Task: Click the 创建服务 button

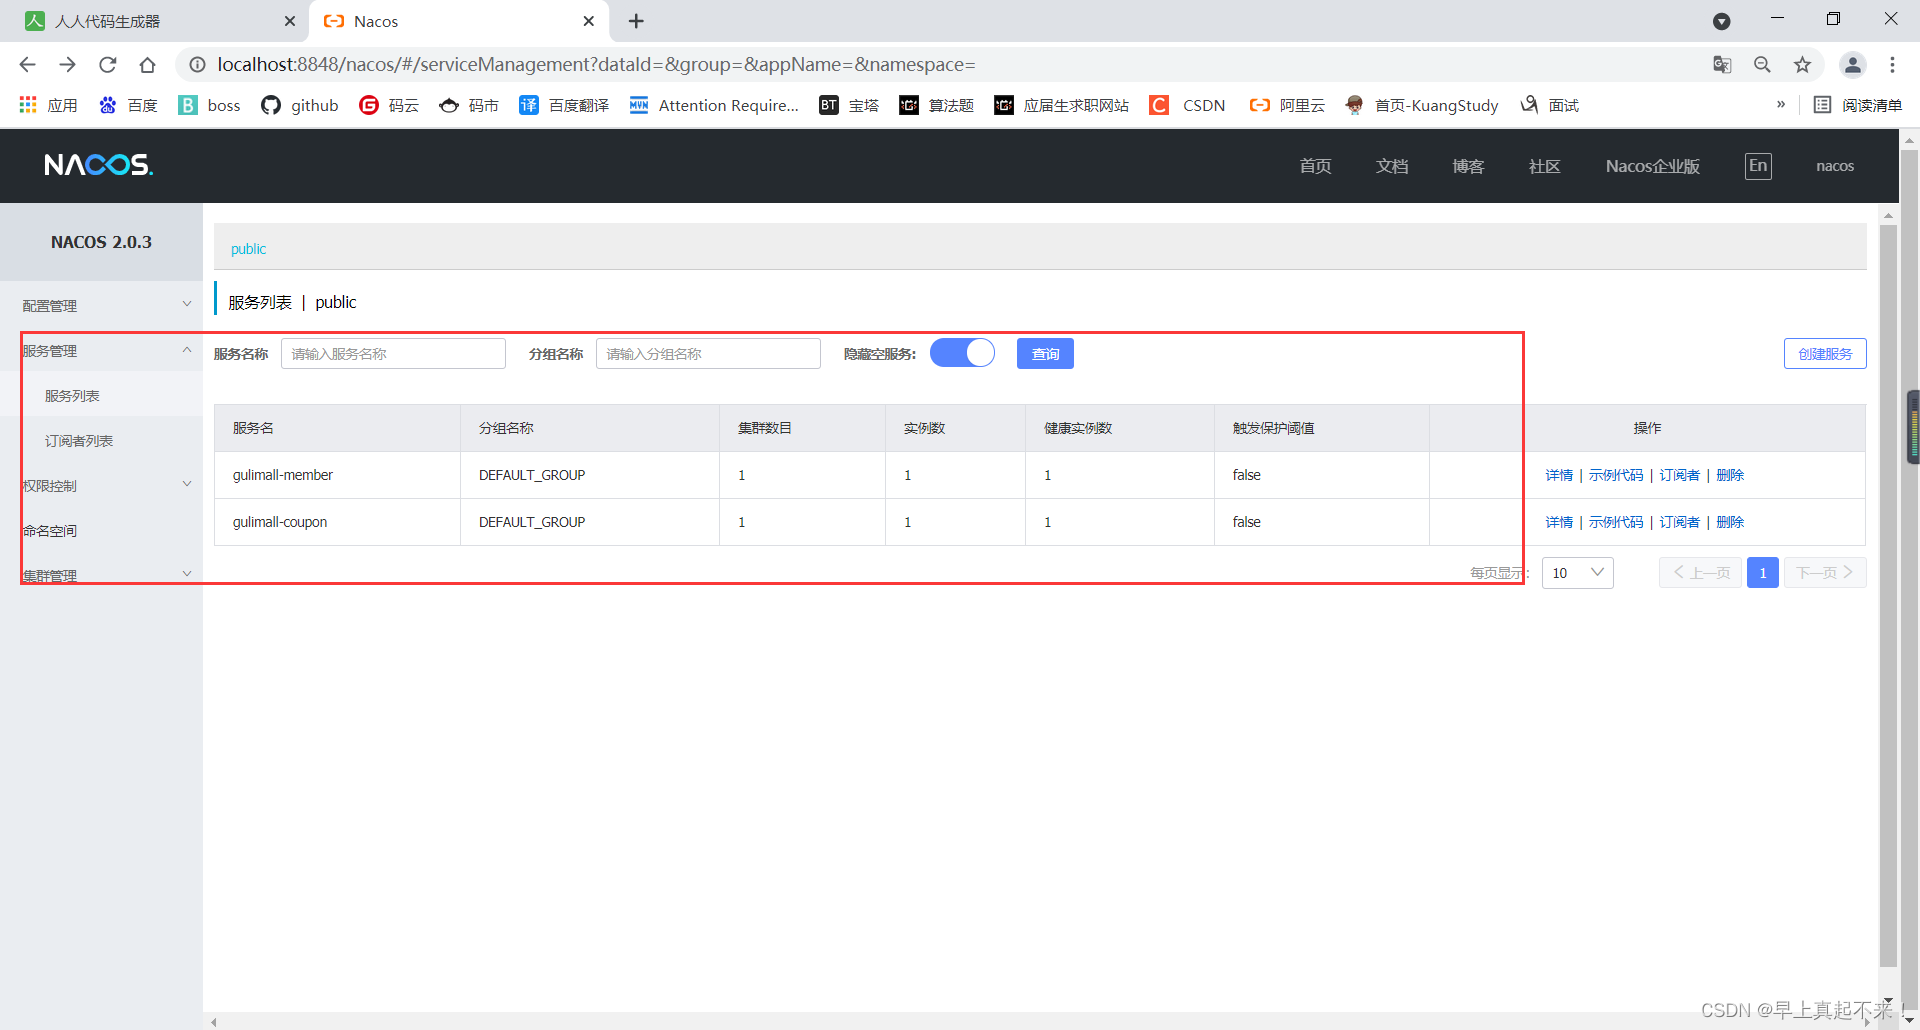Action: pos(1825,353)
